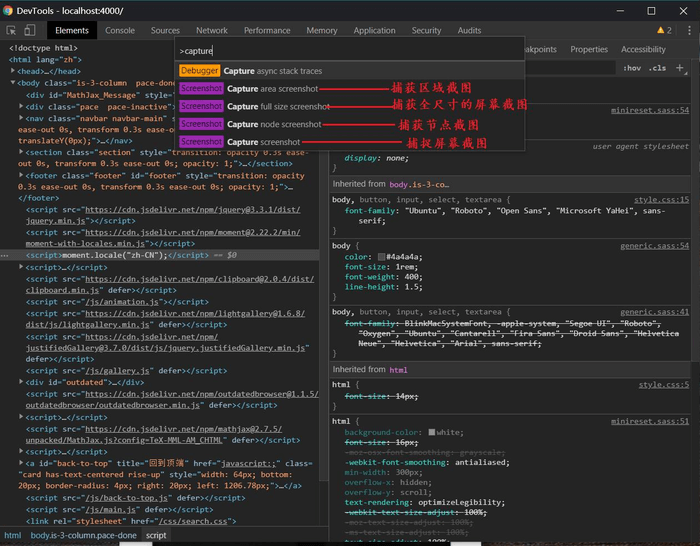
Task: Click the warnings count triangle icon
Action: pos(660,30)
